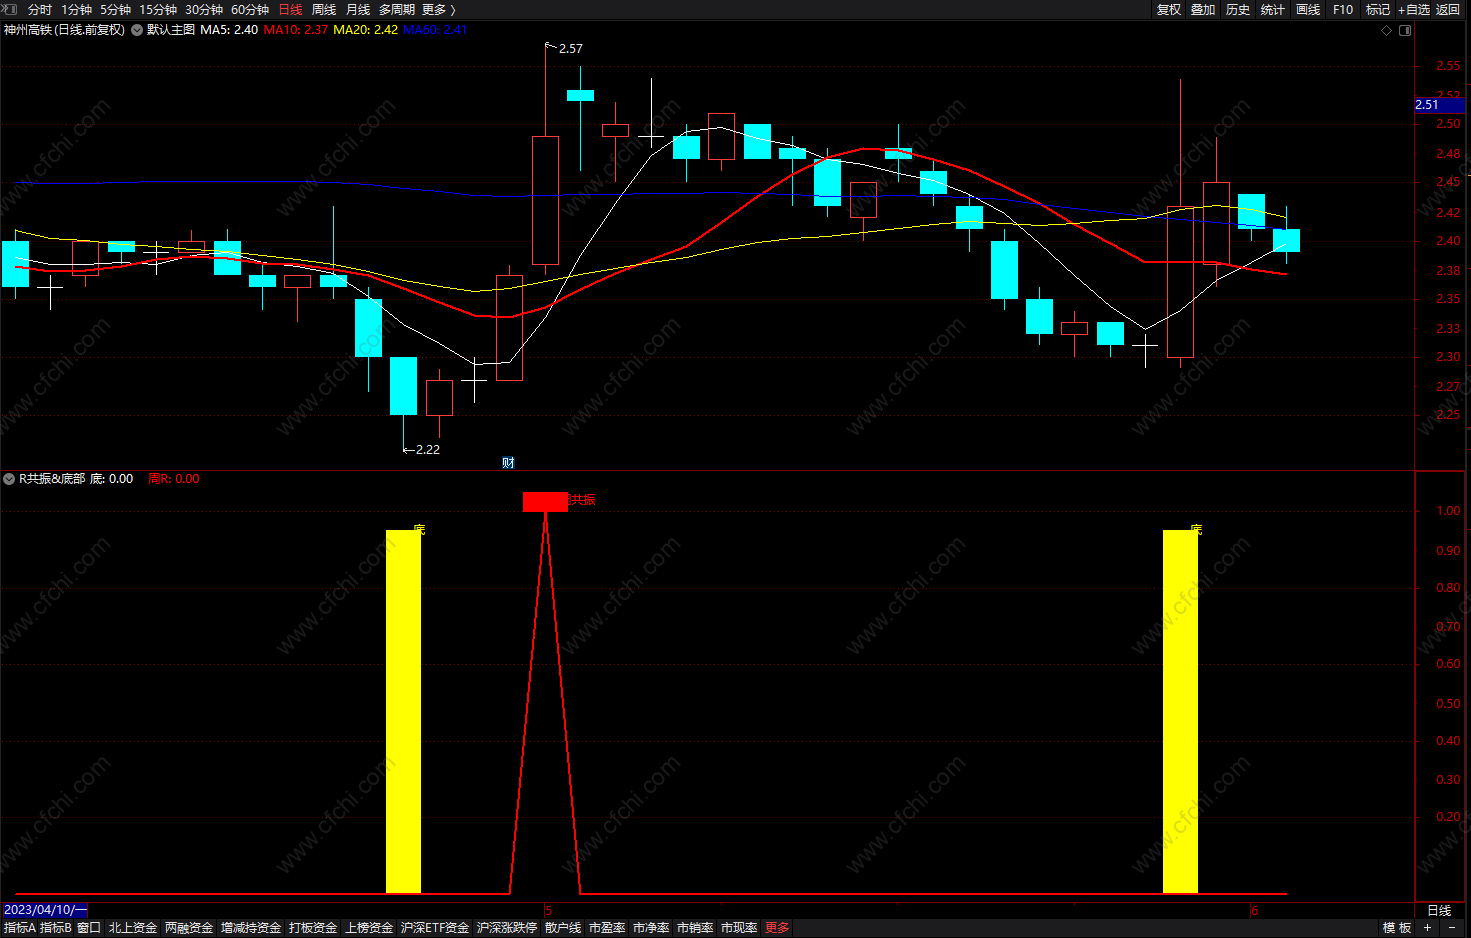Select 市盈率 indicator
Image resolution: width=1471 pixels, height=938 pixels.
tap(607, 928)
